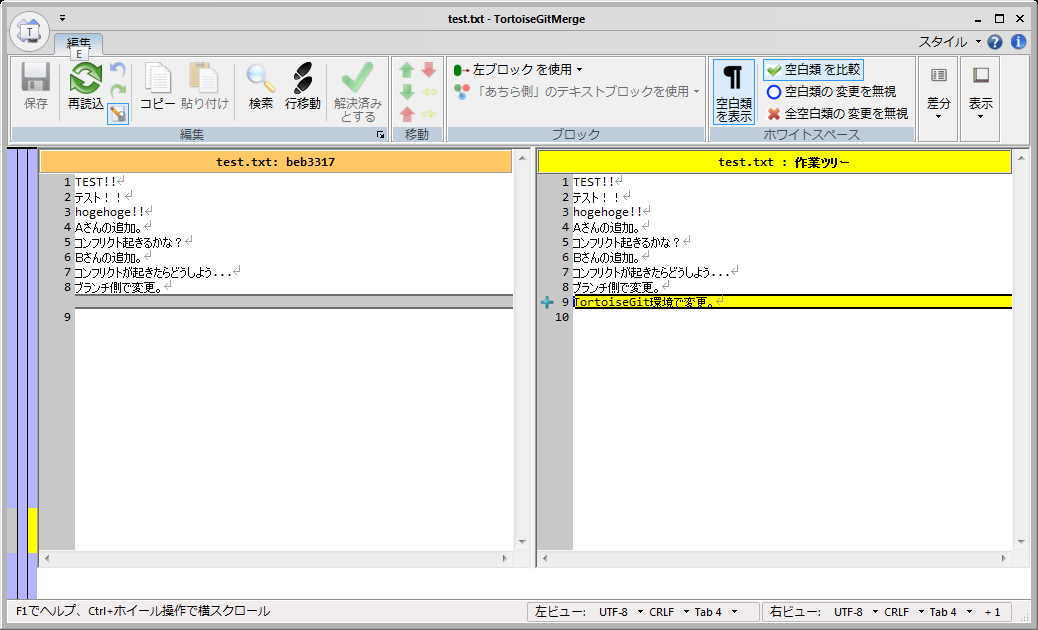Click the 保存 save floppy icon

(36, 86)
